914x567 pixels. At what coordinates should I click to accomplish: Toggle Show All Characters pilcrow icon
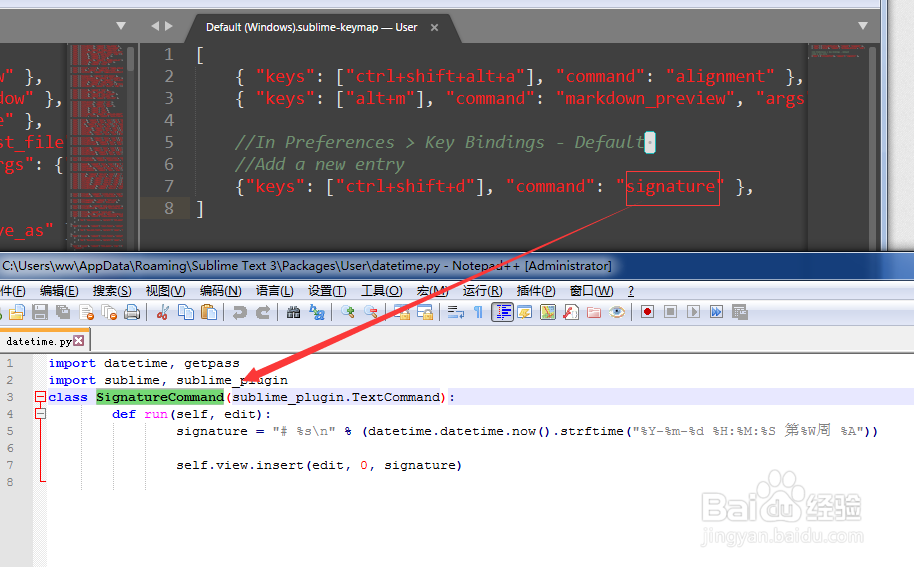[x=478, y=312]
